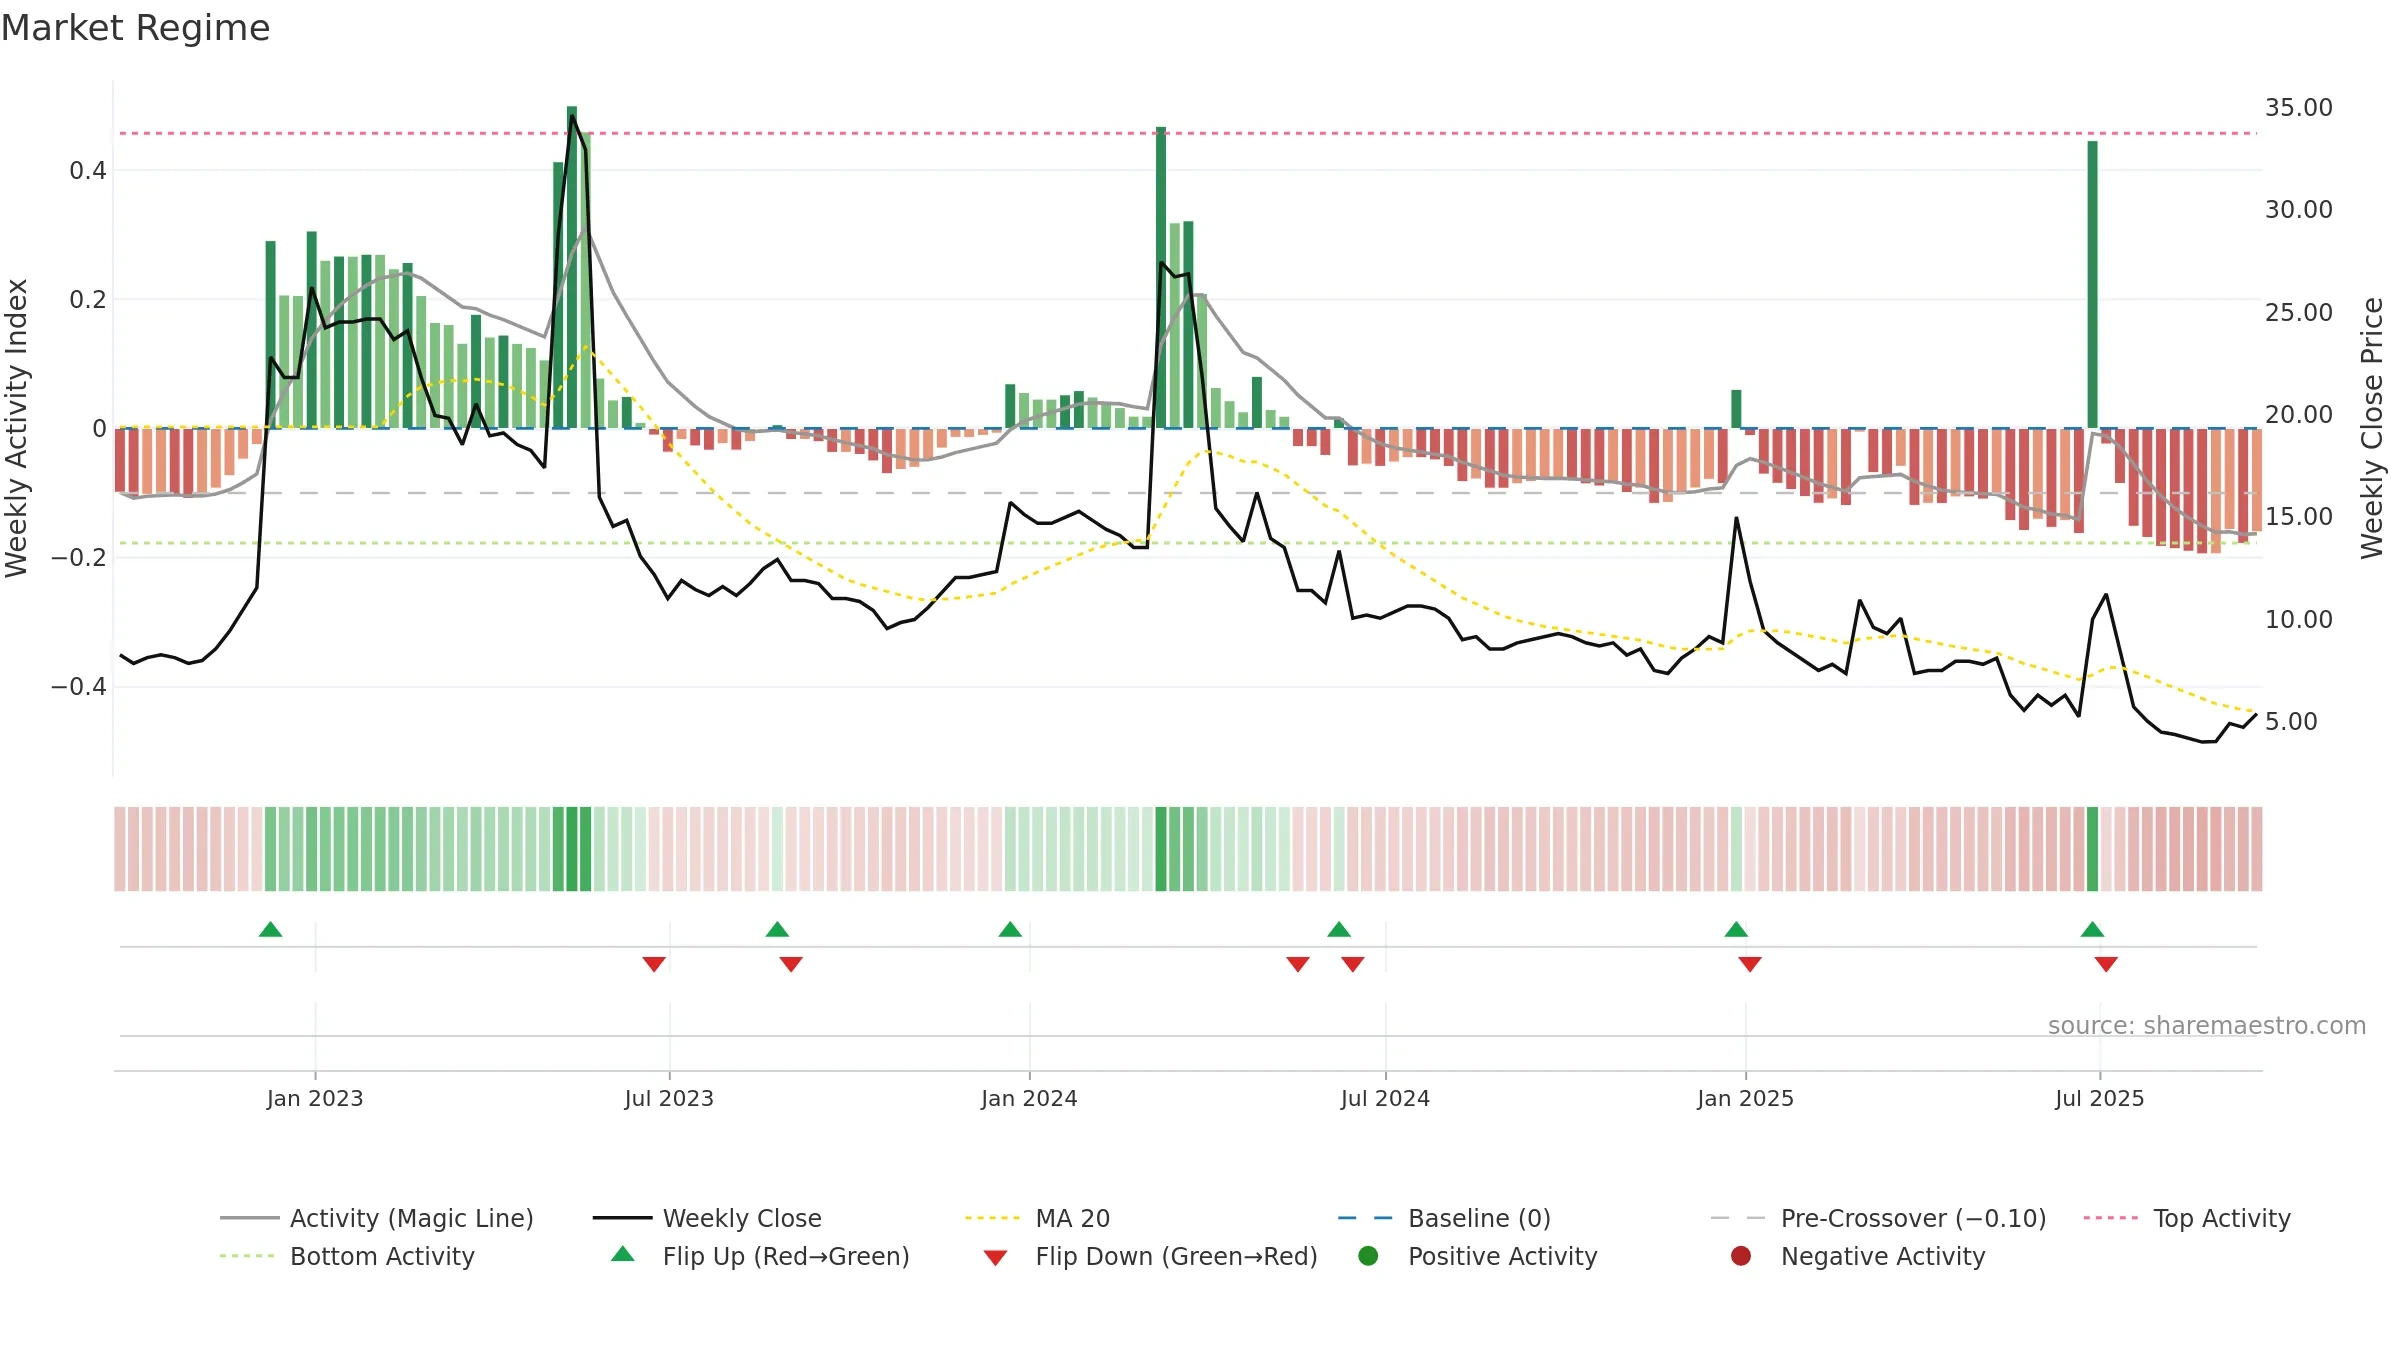This screenshot has height=1350, width=2400.
Task: Click the −0.4 activity axis tick
Action: click(x=78, y=687)
